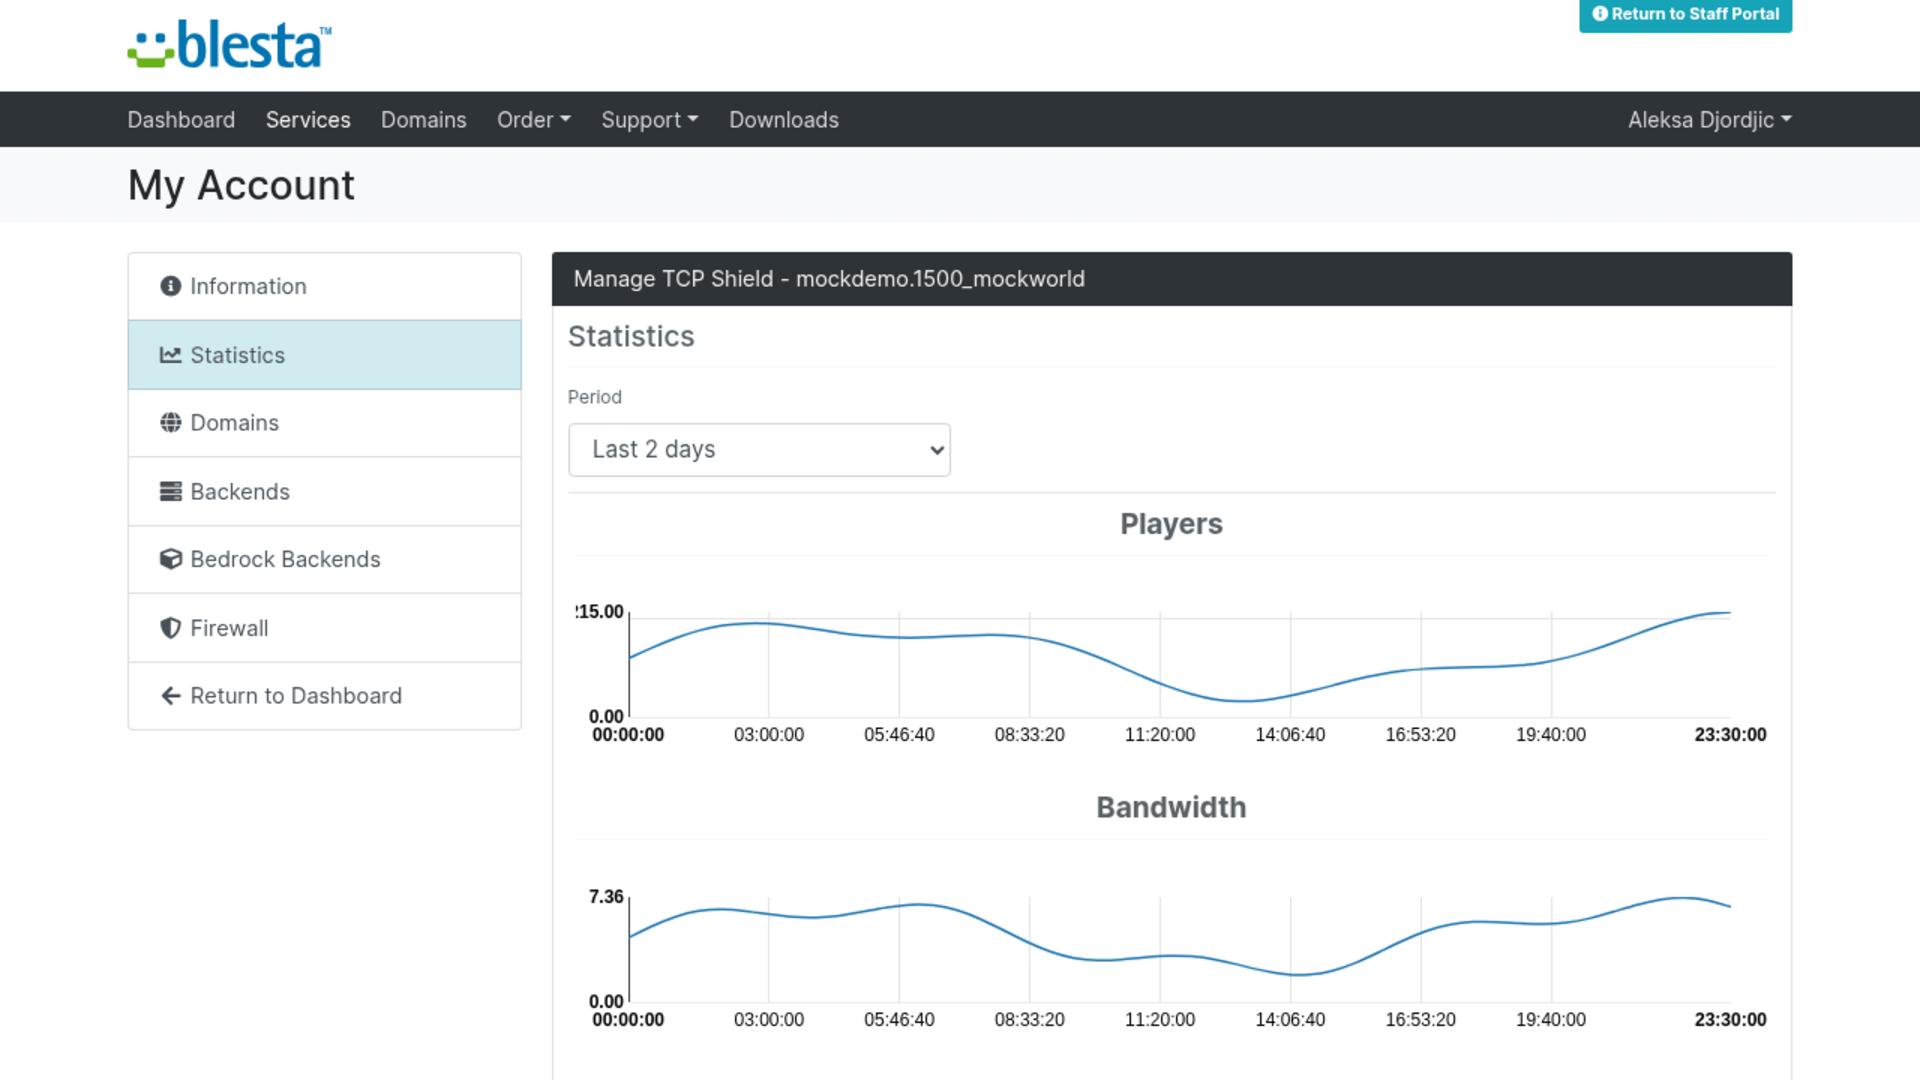Select the Bedrock Backends sidebar tab
This screenshot has height=1080, width=1920.
325,560
